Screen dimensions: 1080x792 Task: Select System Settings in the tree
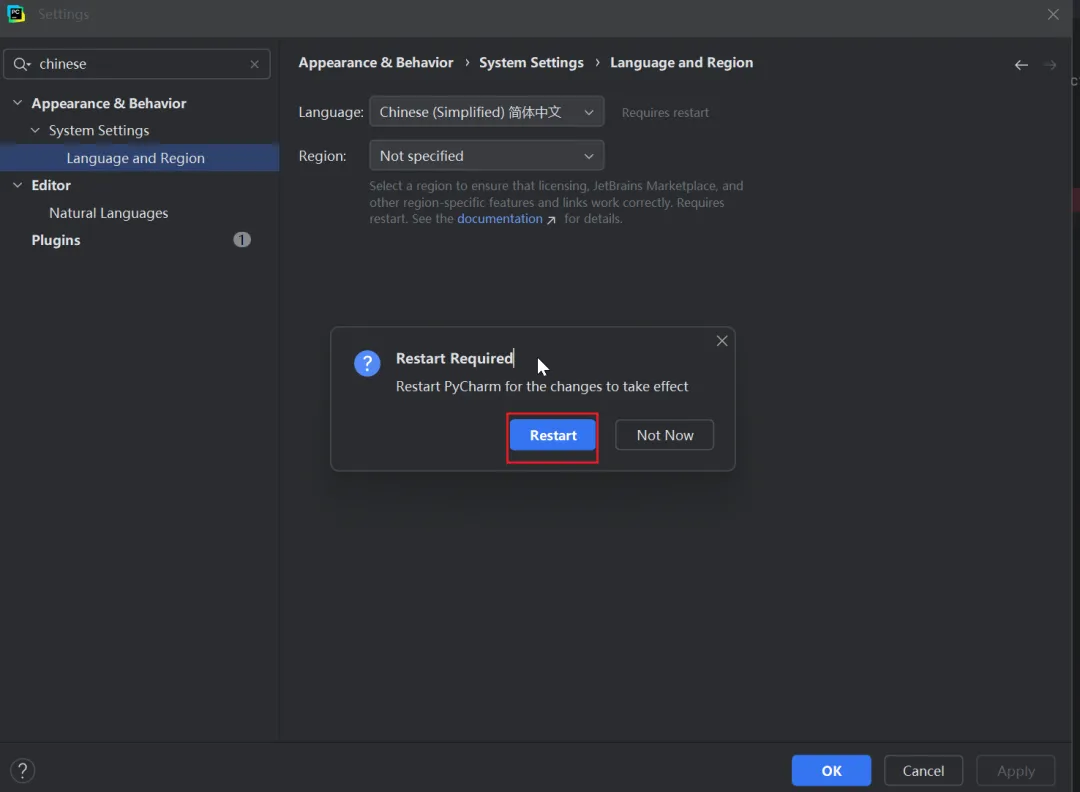(x=98, y=130)
